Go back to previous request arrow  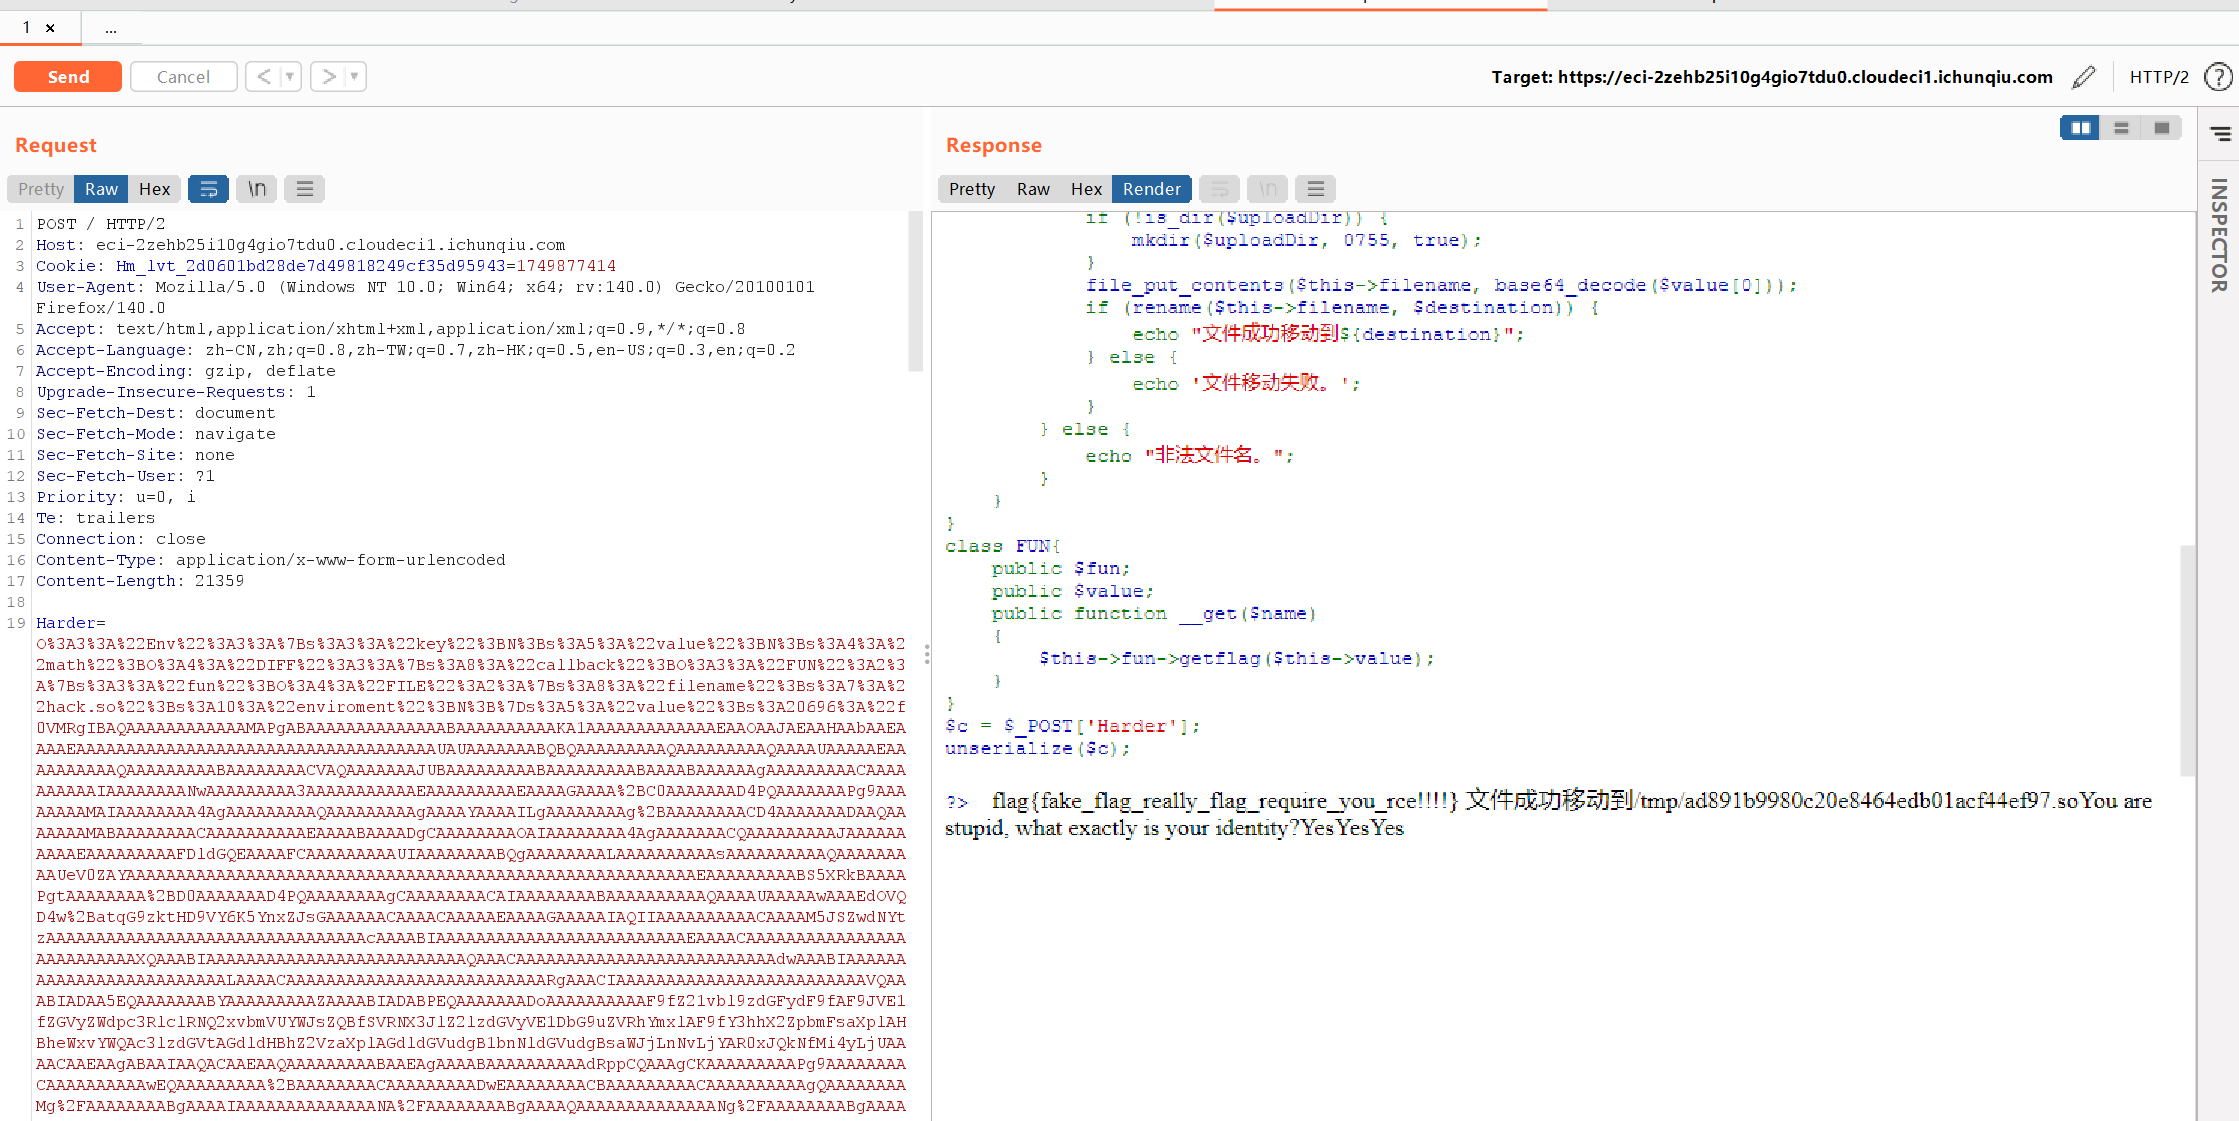[264, 76]
